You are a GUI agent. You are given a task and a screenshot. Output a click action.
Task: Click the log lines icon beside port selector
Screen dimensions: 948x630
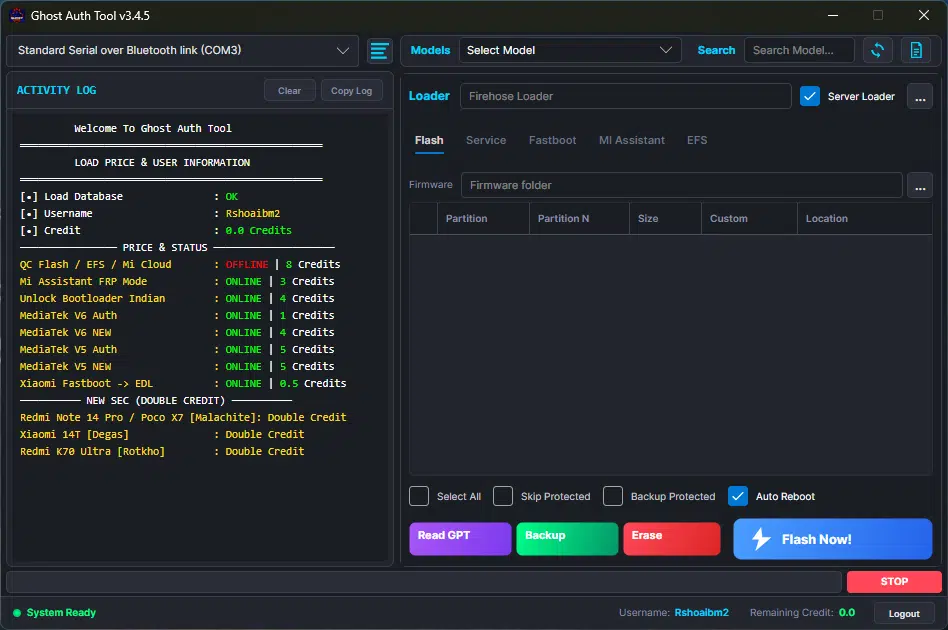(x=380, y=51)
